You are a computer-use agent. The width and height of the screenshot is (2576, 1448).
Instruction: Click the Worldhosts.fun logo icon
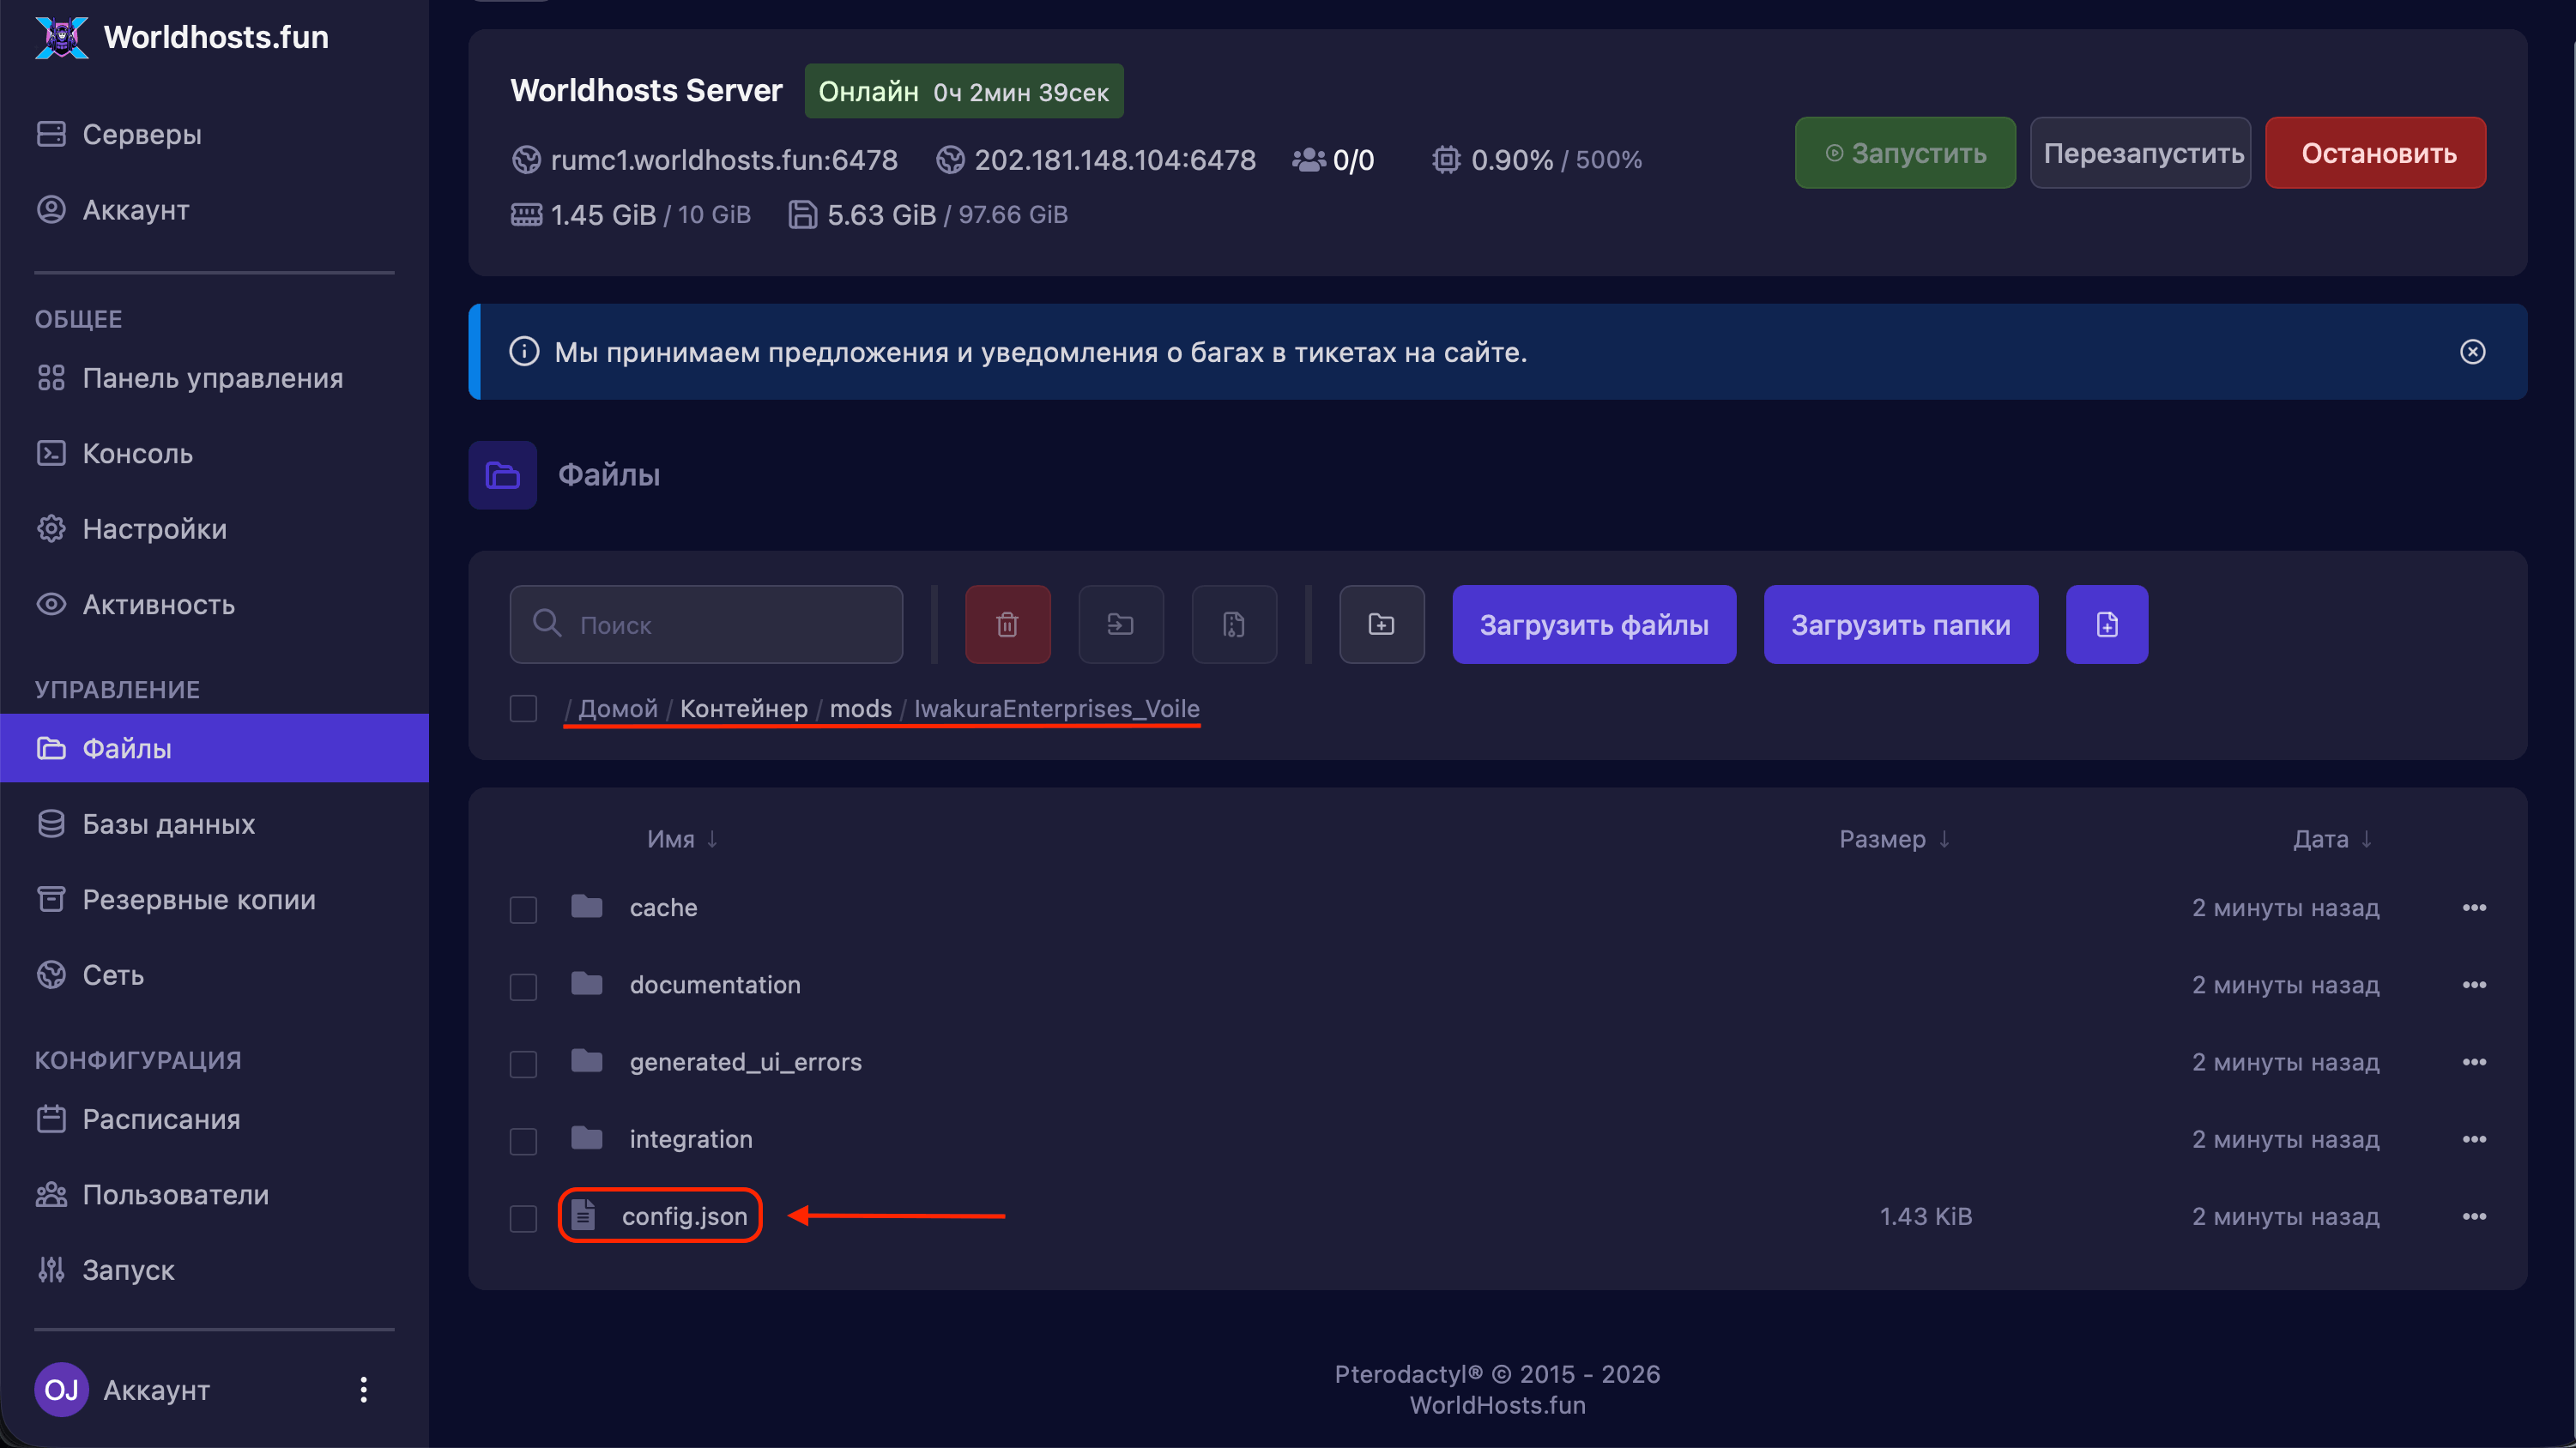62,37
